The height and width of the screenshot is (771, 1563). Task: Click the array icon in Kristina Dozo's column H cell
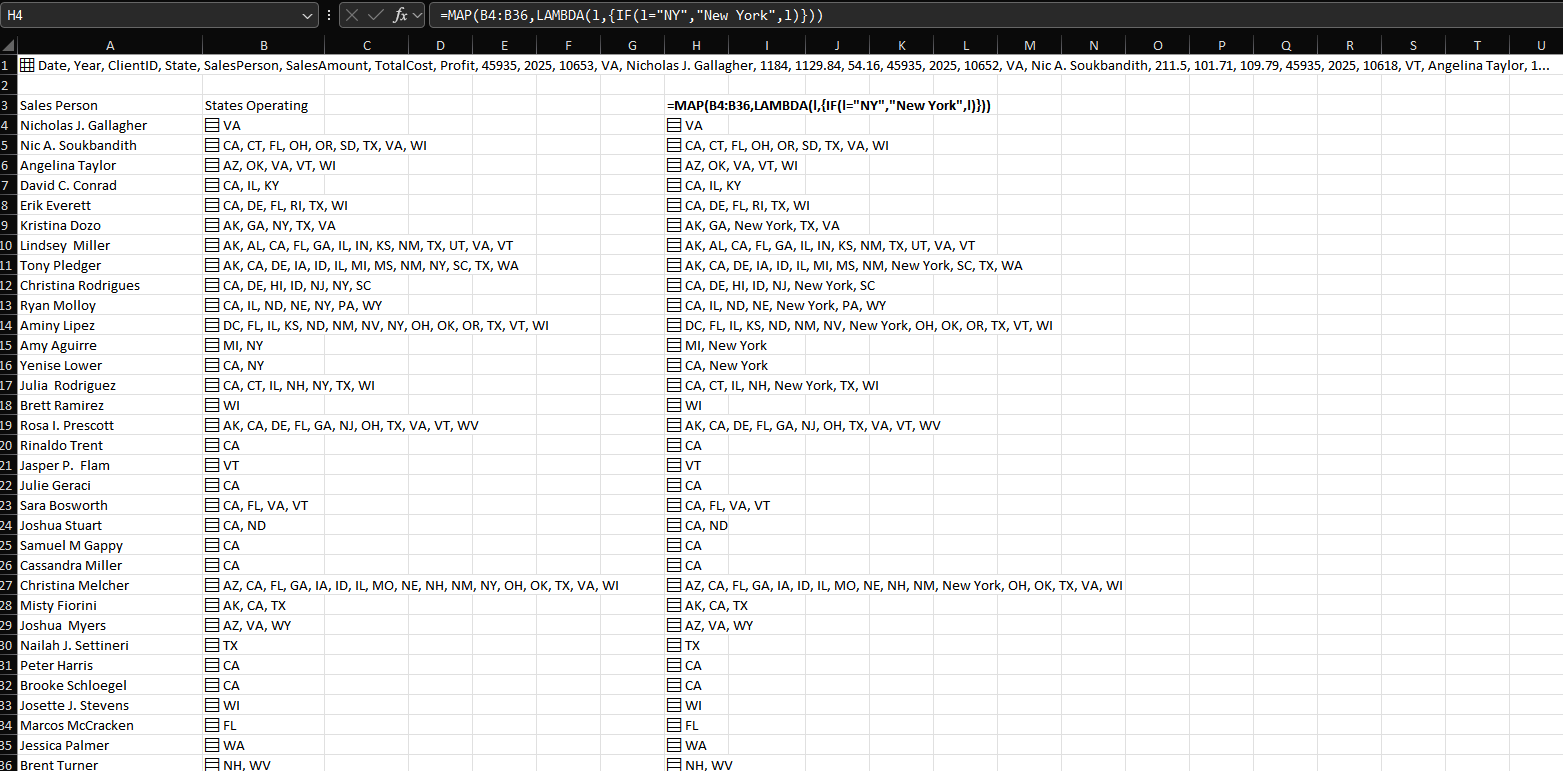pos(674,225)
